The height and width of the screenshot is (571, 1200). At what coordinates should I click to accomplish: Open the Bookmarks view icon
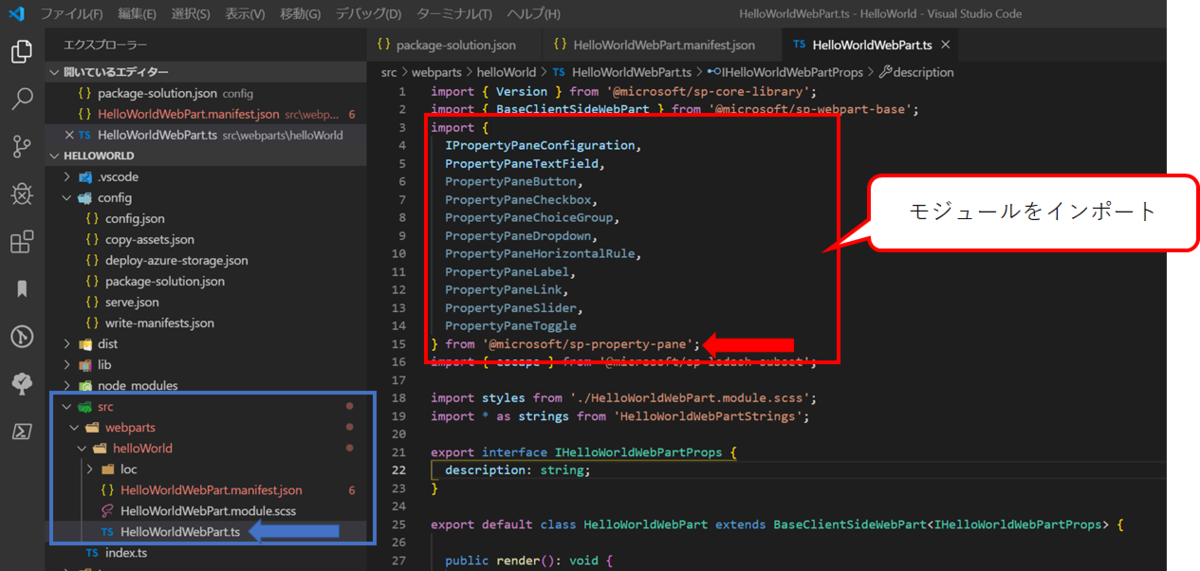click(21, 290)
